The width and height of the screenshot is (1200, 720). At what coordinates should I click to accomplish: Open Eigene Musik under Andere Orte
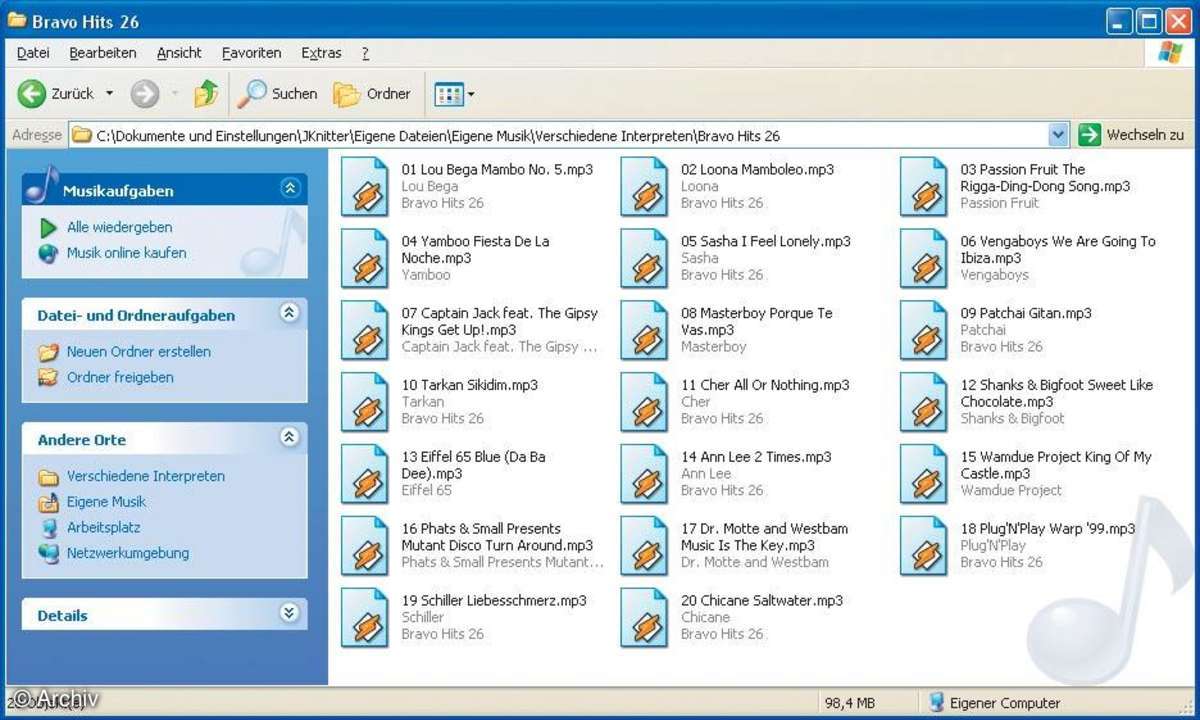point(106,502)
